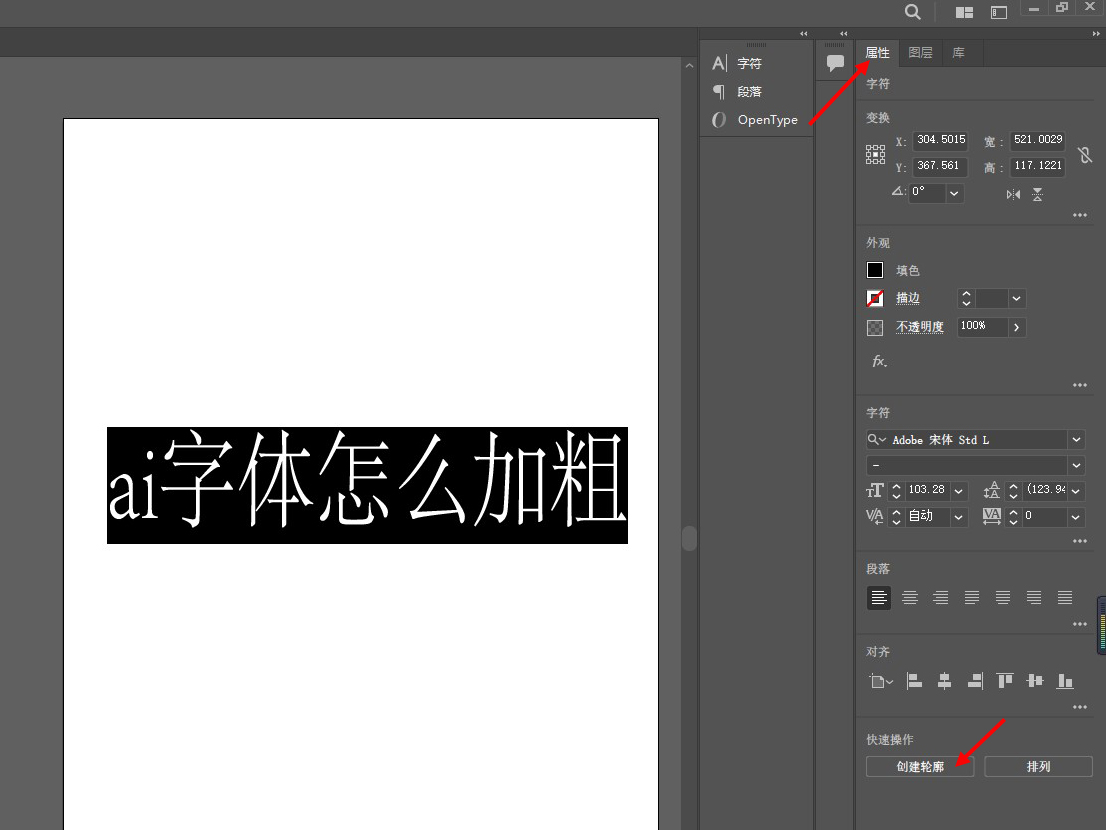Open the rotation angle dropdown

pos(954,193)
